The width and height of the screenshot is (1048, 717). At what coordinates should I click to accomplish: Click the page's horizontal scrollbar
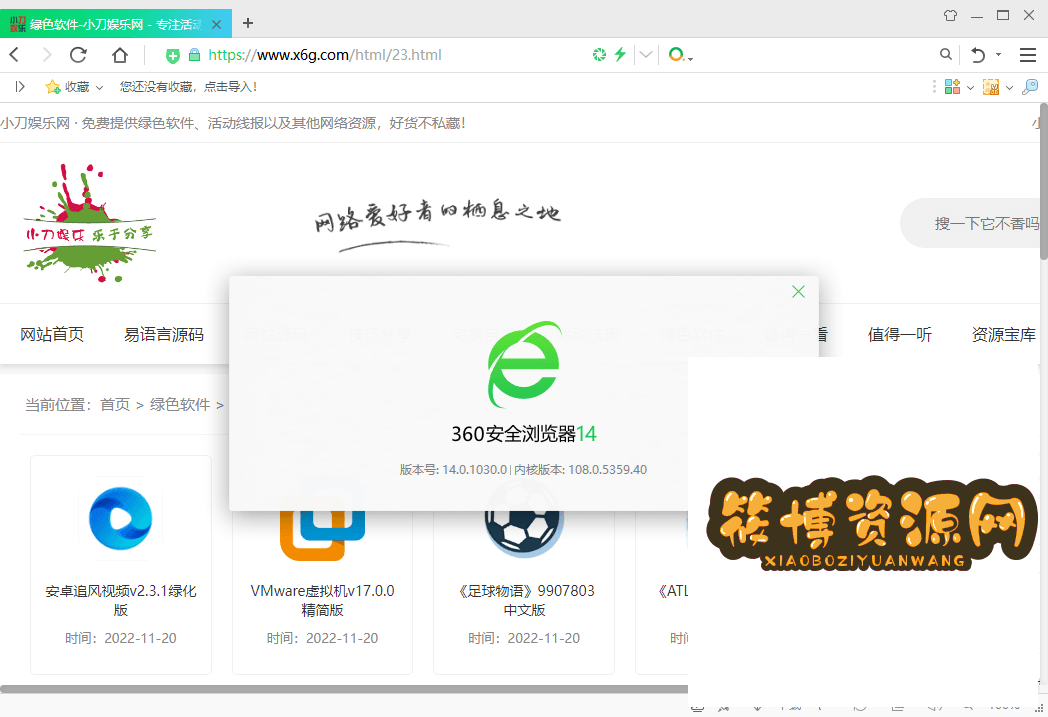[x=344, y=689]
